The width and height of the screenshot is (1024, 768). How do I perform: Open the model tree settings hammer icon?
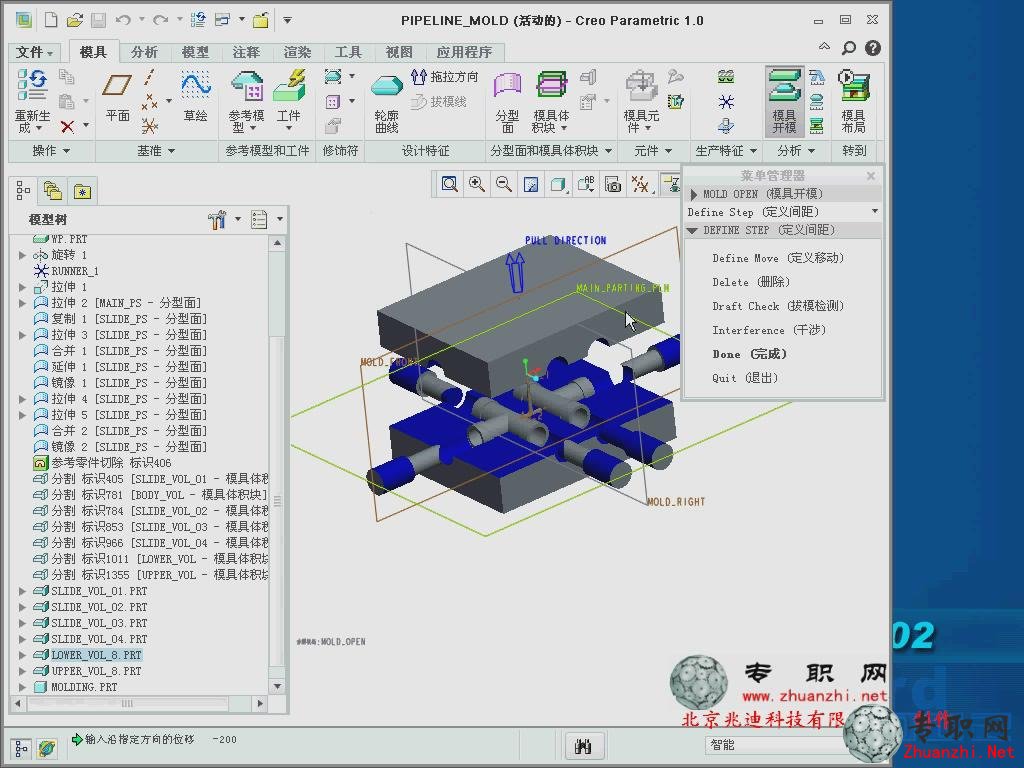[217, 219]
